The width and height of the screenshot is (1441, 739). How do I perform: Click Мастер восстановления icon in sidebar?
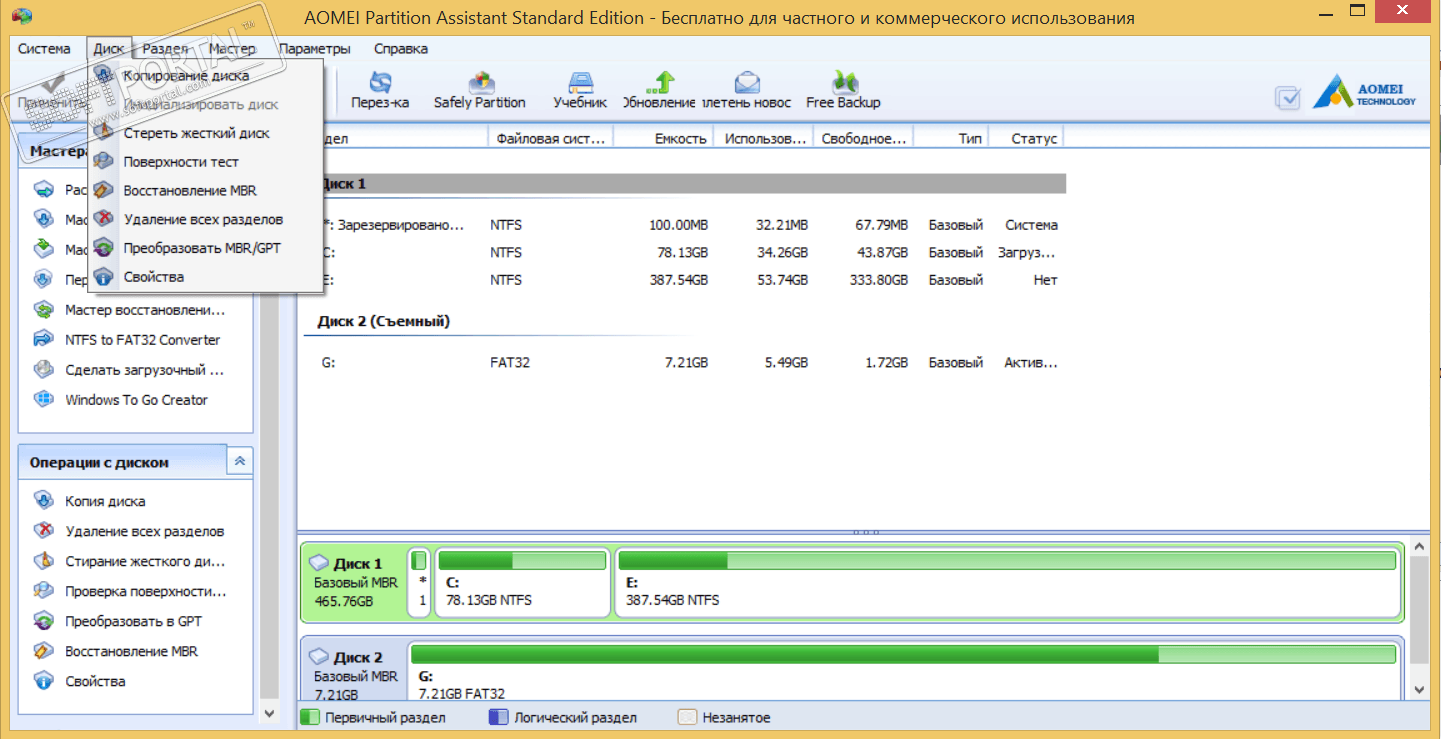tap(44, 310)
